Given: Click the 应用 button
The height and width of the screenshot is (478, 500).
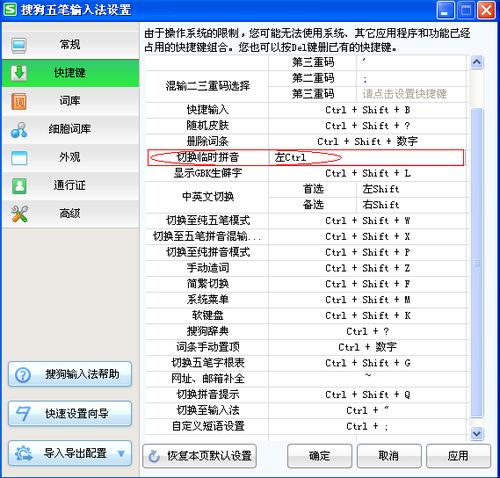Looking at the screenshot, I should click(458, 456).
